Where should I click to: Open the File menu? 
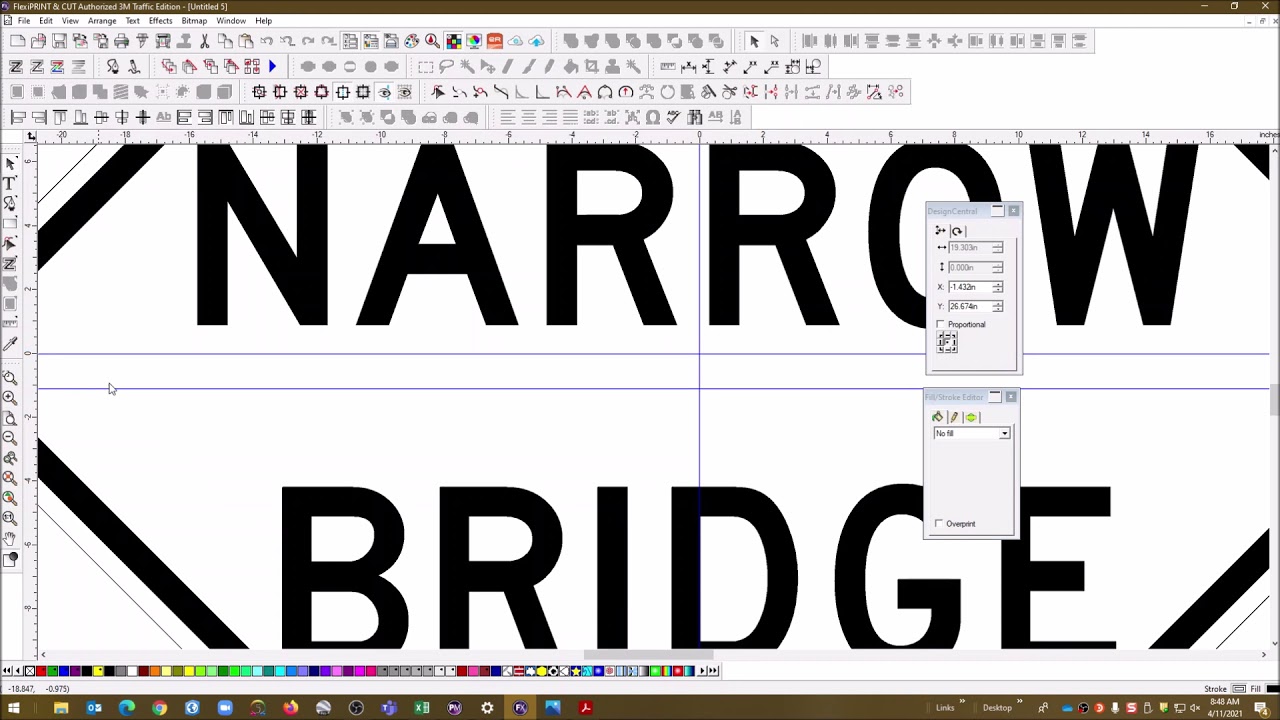click(23, 21)
